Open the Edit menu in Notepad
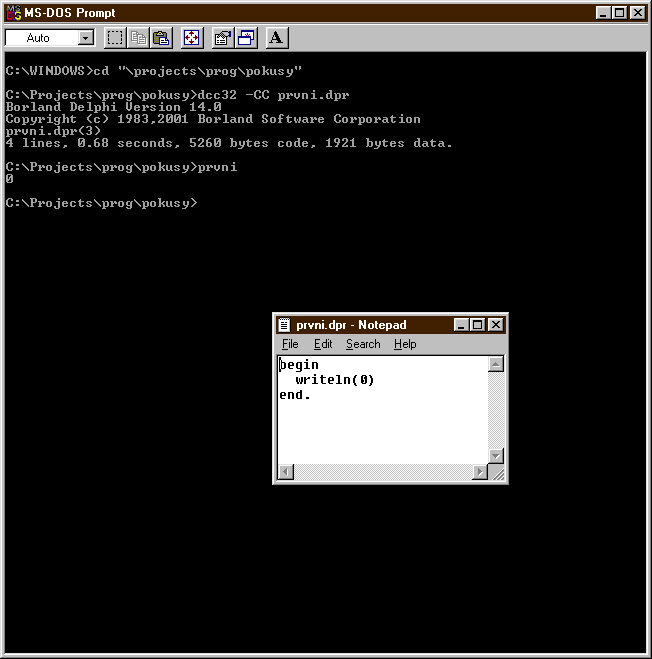Screen dimensions: 652x659 tap(323, 344)
